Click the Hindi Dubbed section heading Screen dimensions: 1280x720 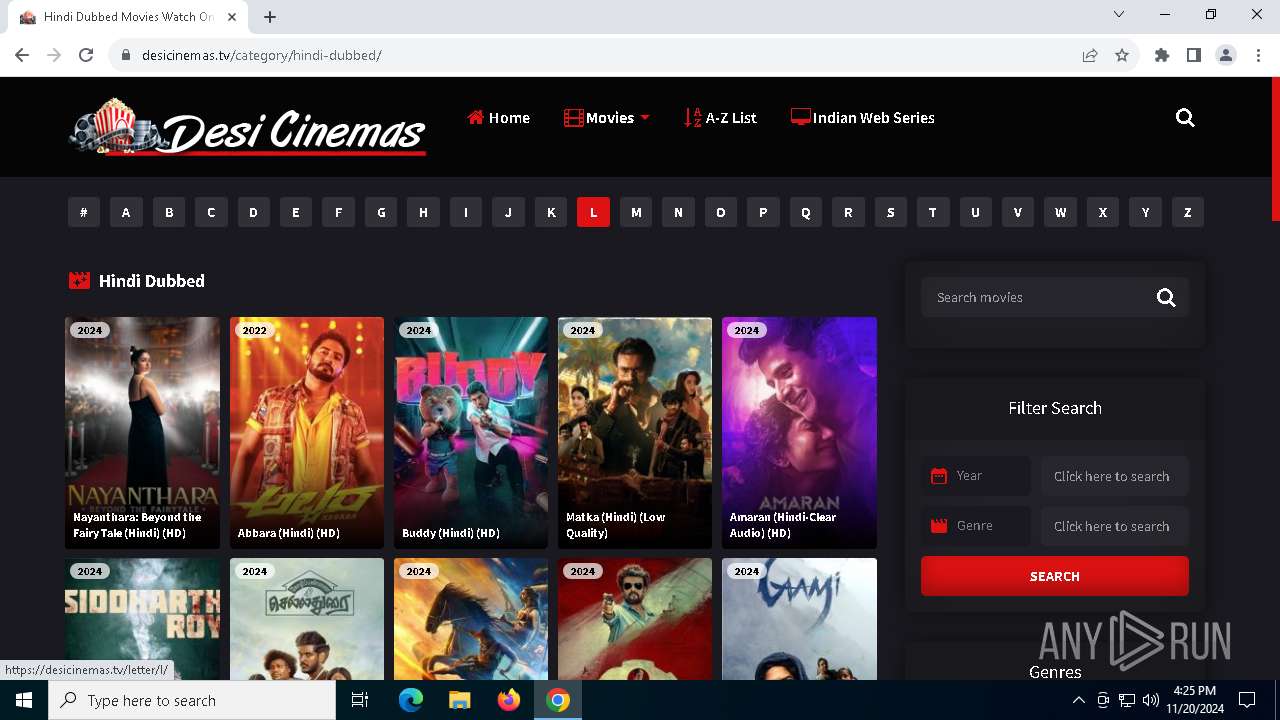coord(152,281)
